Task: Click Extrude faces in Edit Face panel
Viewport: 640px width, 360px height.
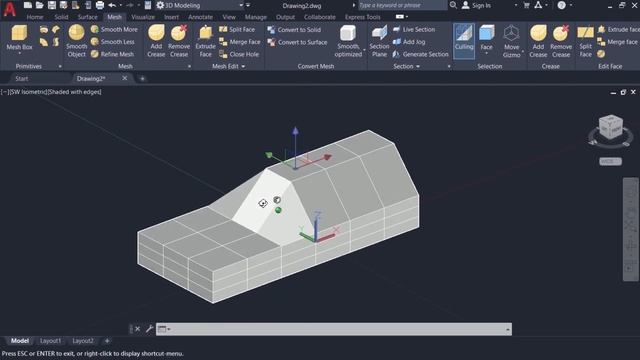Action: click(x=619, y=29)
